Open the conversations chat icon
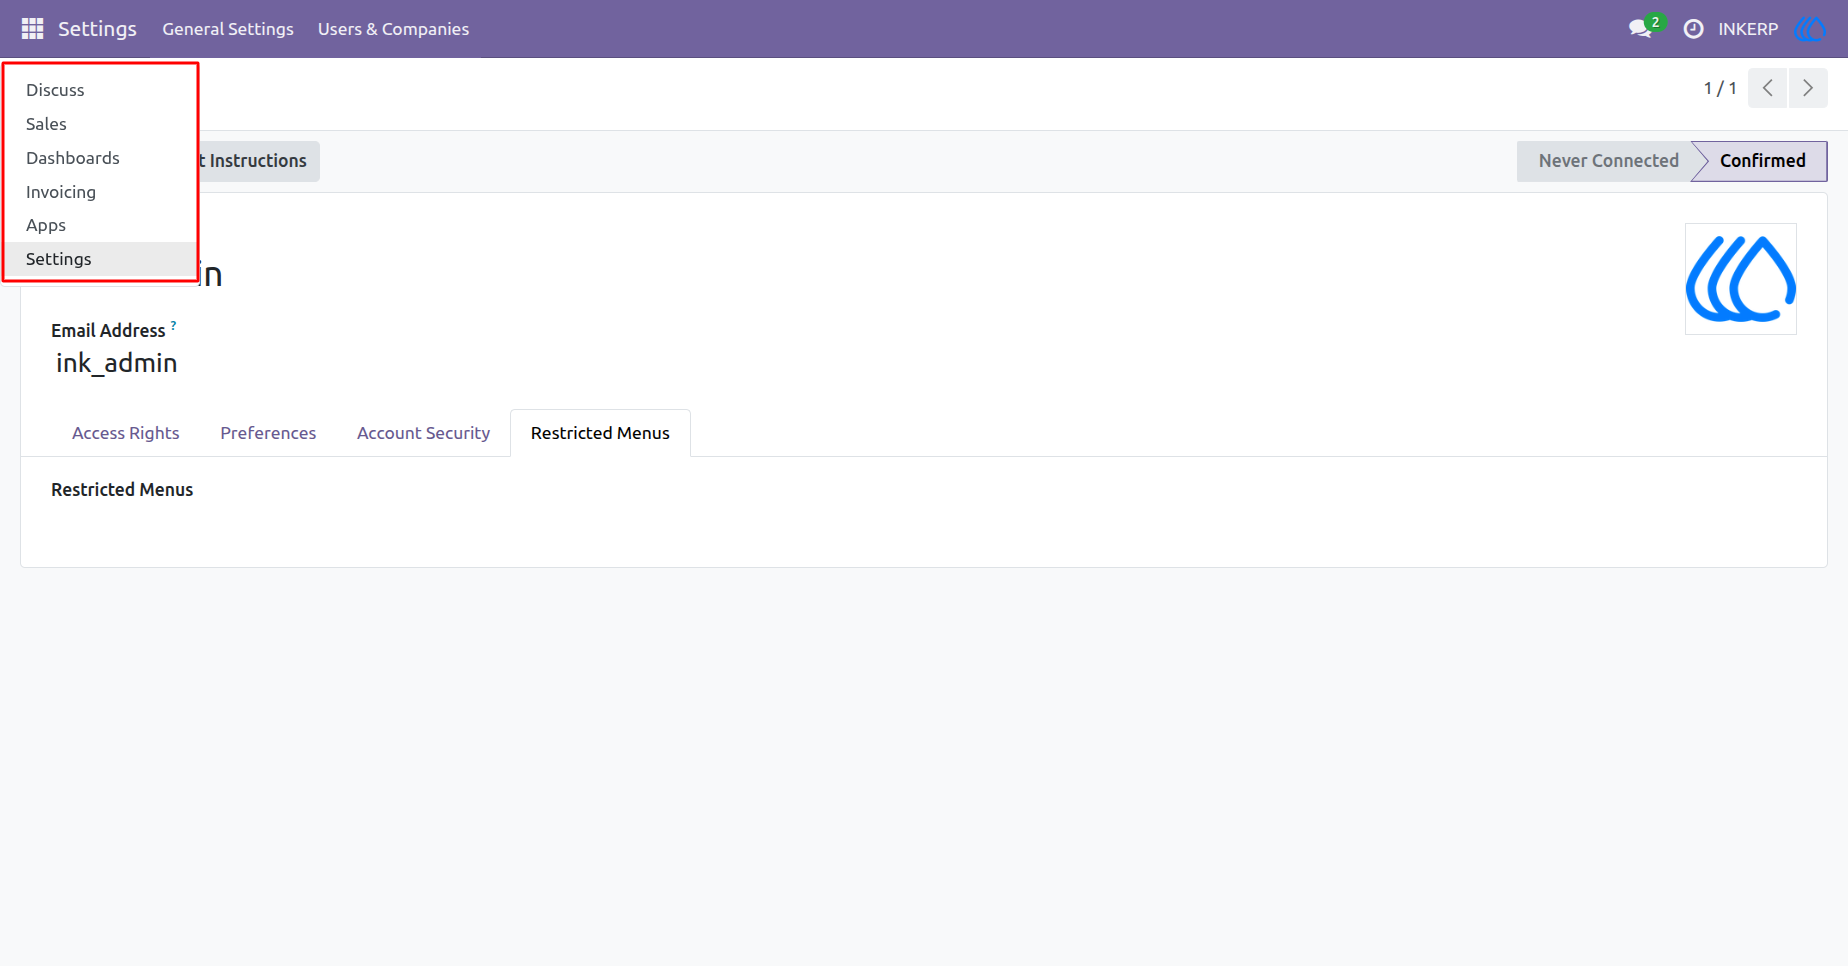1848x966 pixels. 1640,29
